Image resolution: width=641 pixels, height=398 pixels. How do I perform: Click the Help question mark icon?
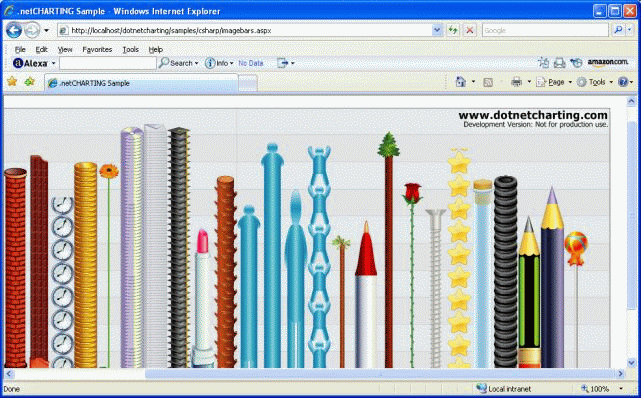[623, 82]
